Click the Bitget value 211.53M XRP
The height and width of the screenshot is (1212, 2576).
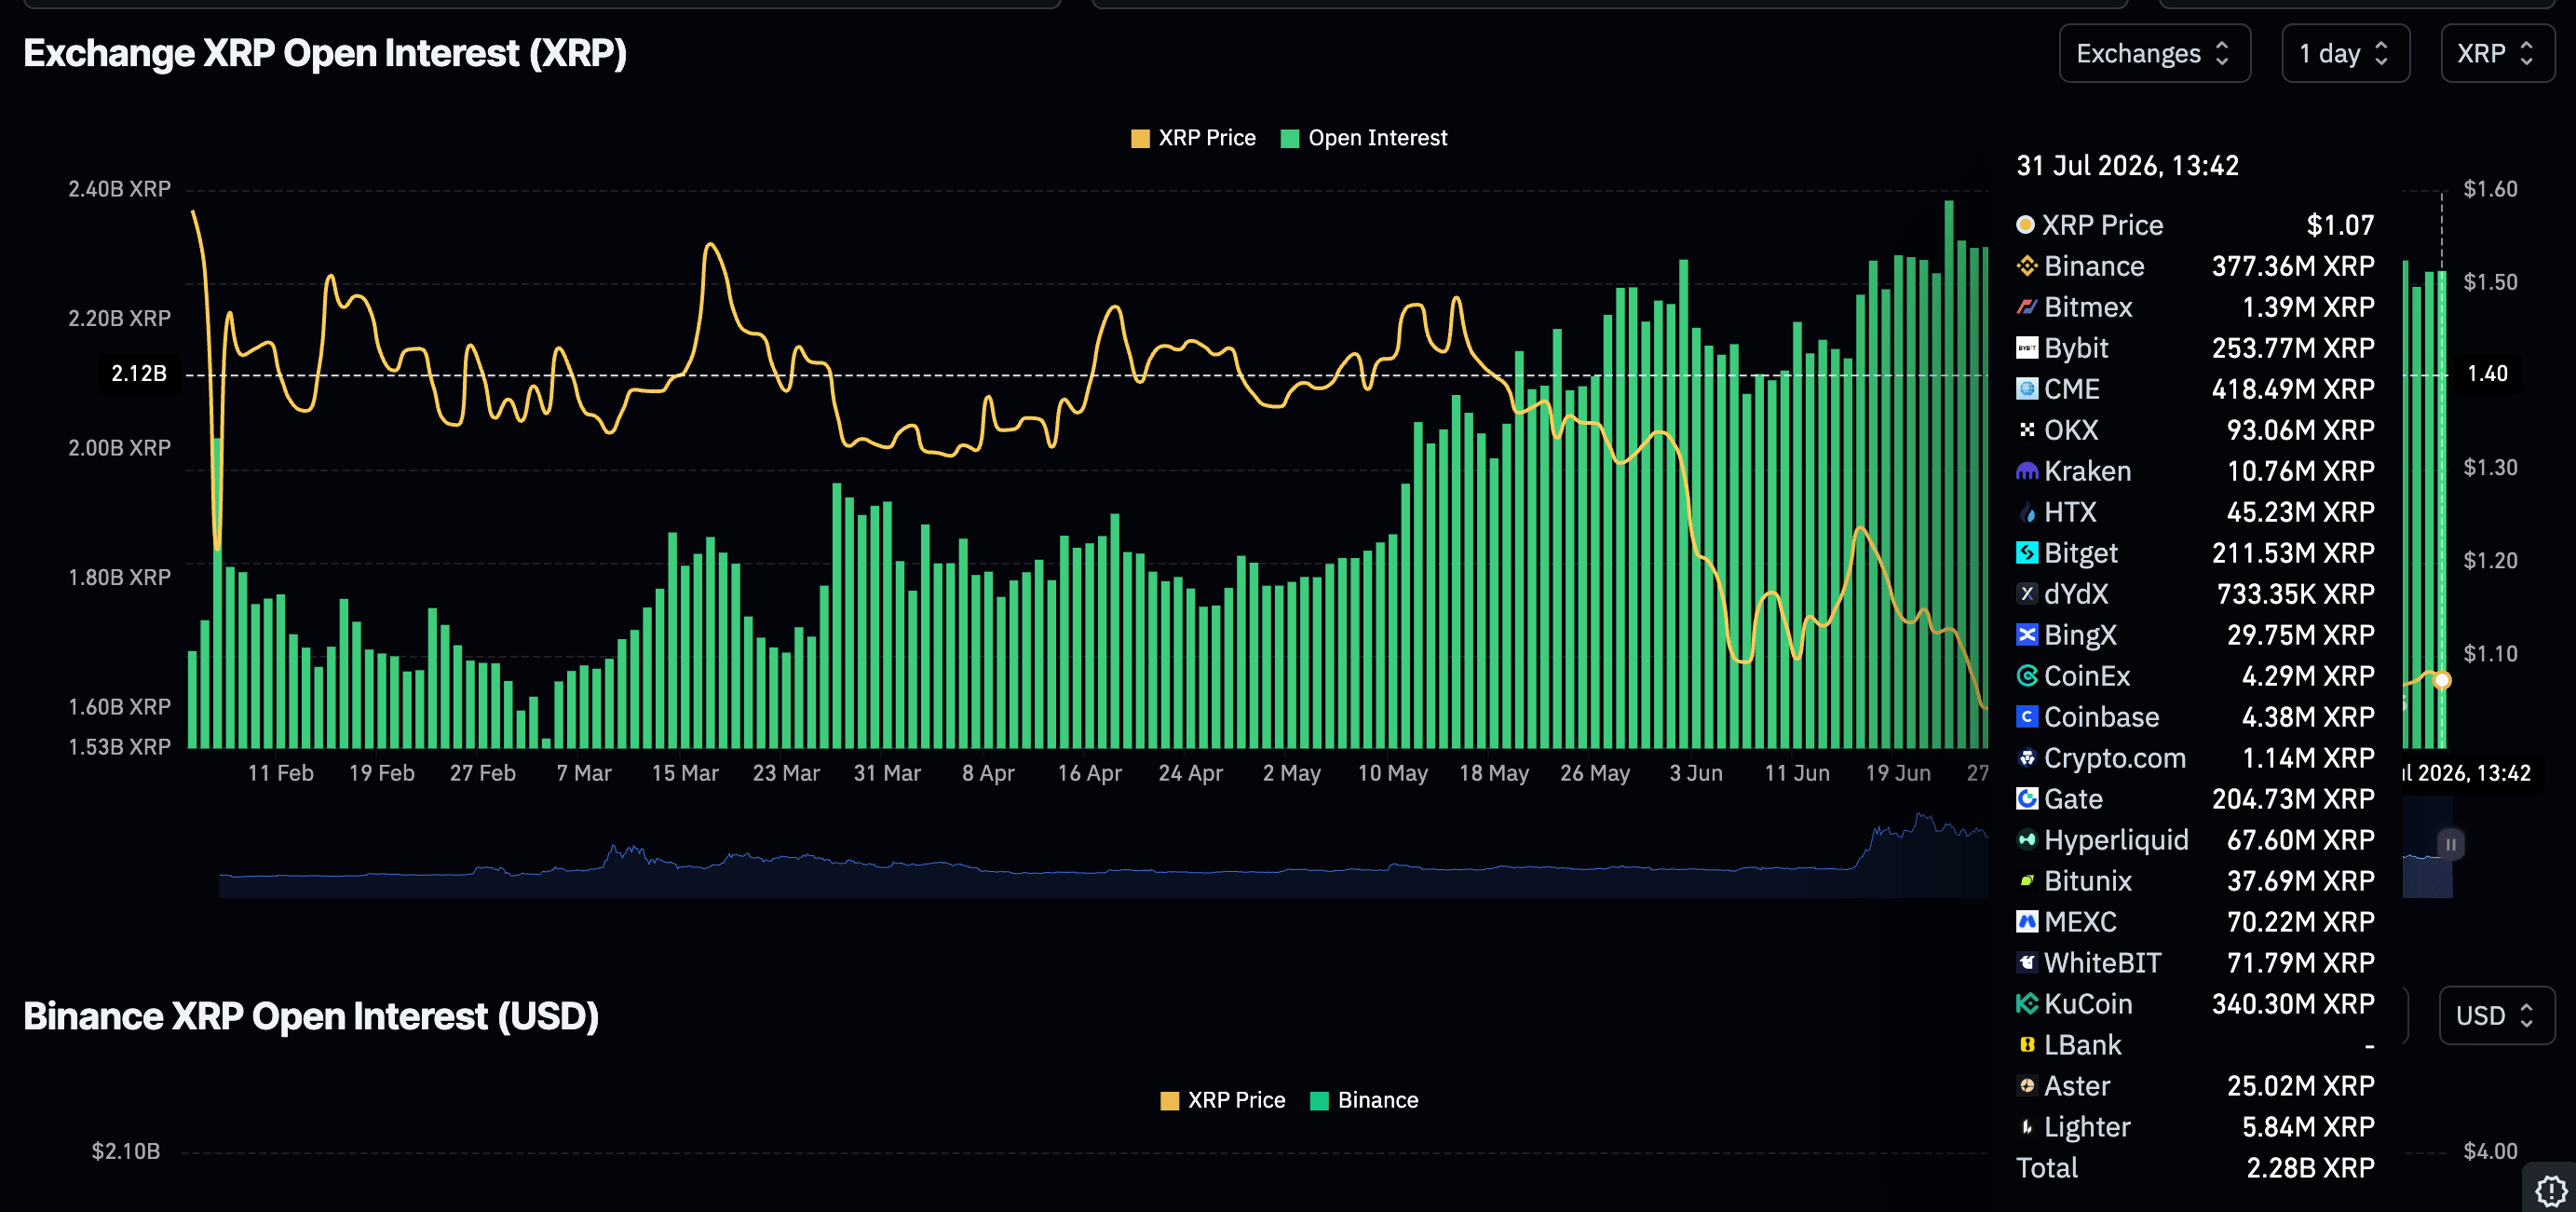[2293, 553]
